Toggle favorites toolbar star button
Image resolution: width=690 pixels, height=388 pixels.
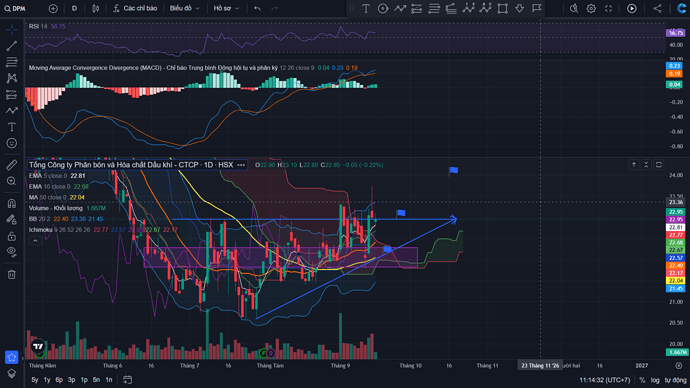pos(12,357)
